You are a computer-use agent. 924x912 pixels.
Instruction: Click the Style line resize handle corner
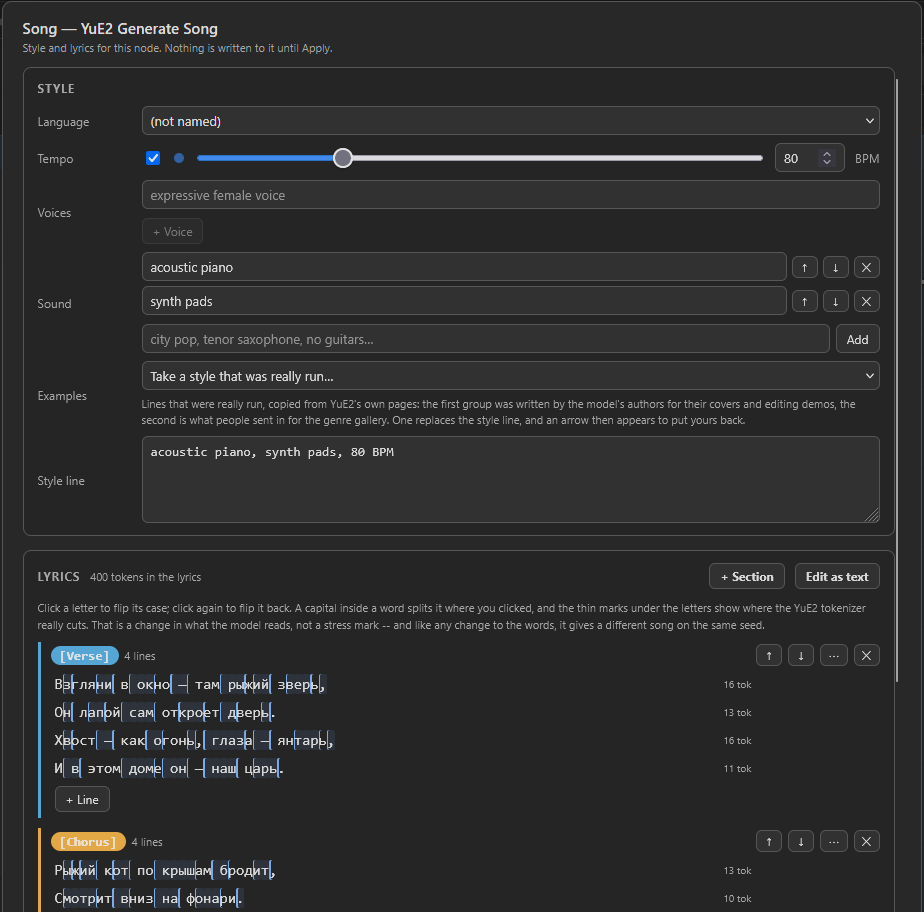tap(872, 515)
